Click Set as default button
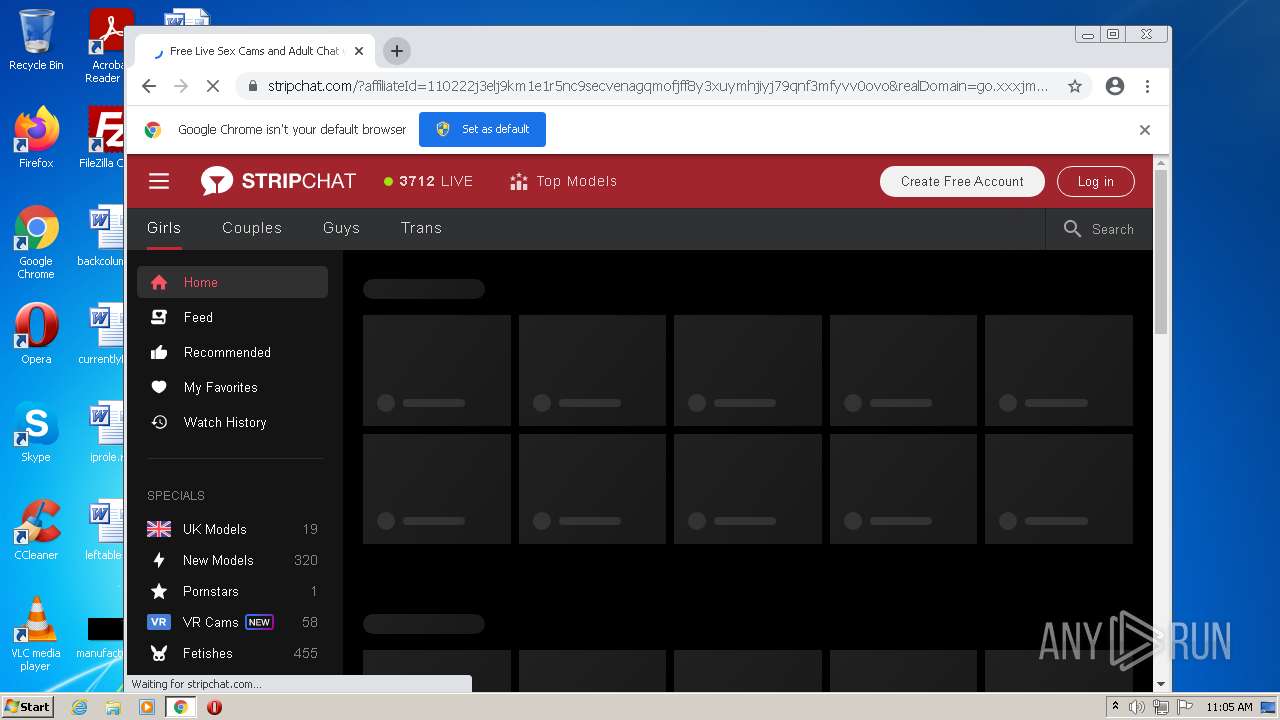Viewport: 1280px width, 720px height. 482,129
